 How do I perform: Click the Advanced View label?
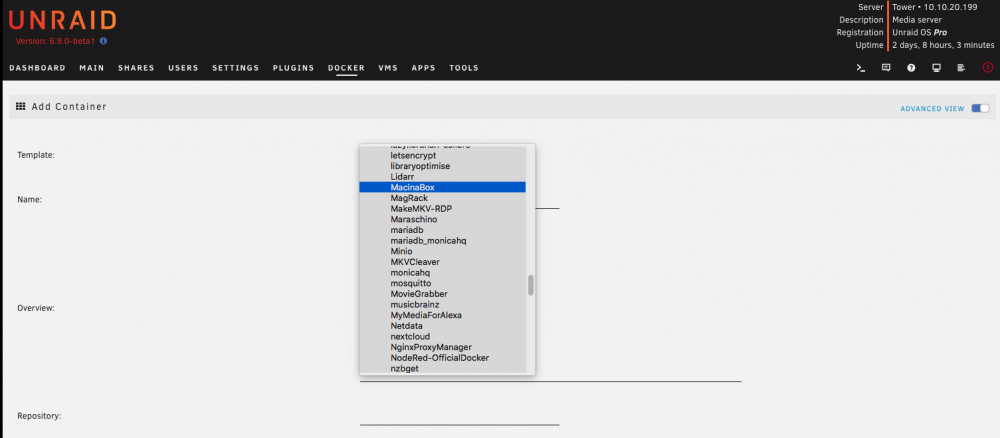(932, 109)
